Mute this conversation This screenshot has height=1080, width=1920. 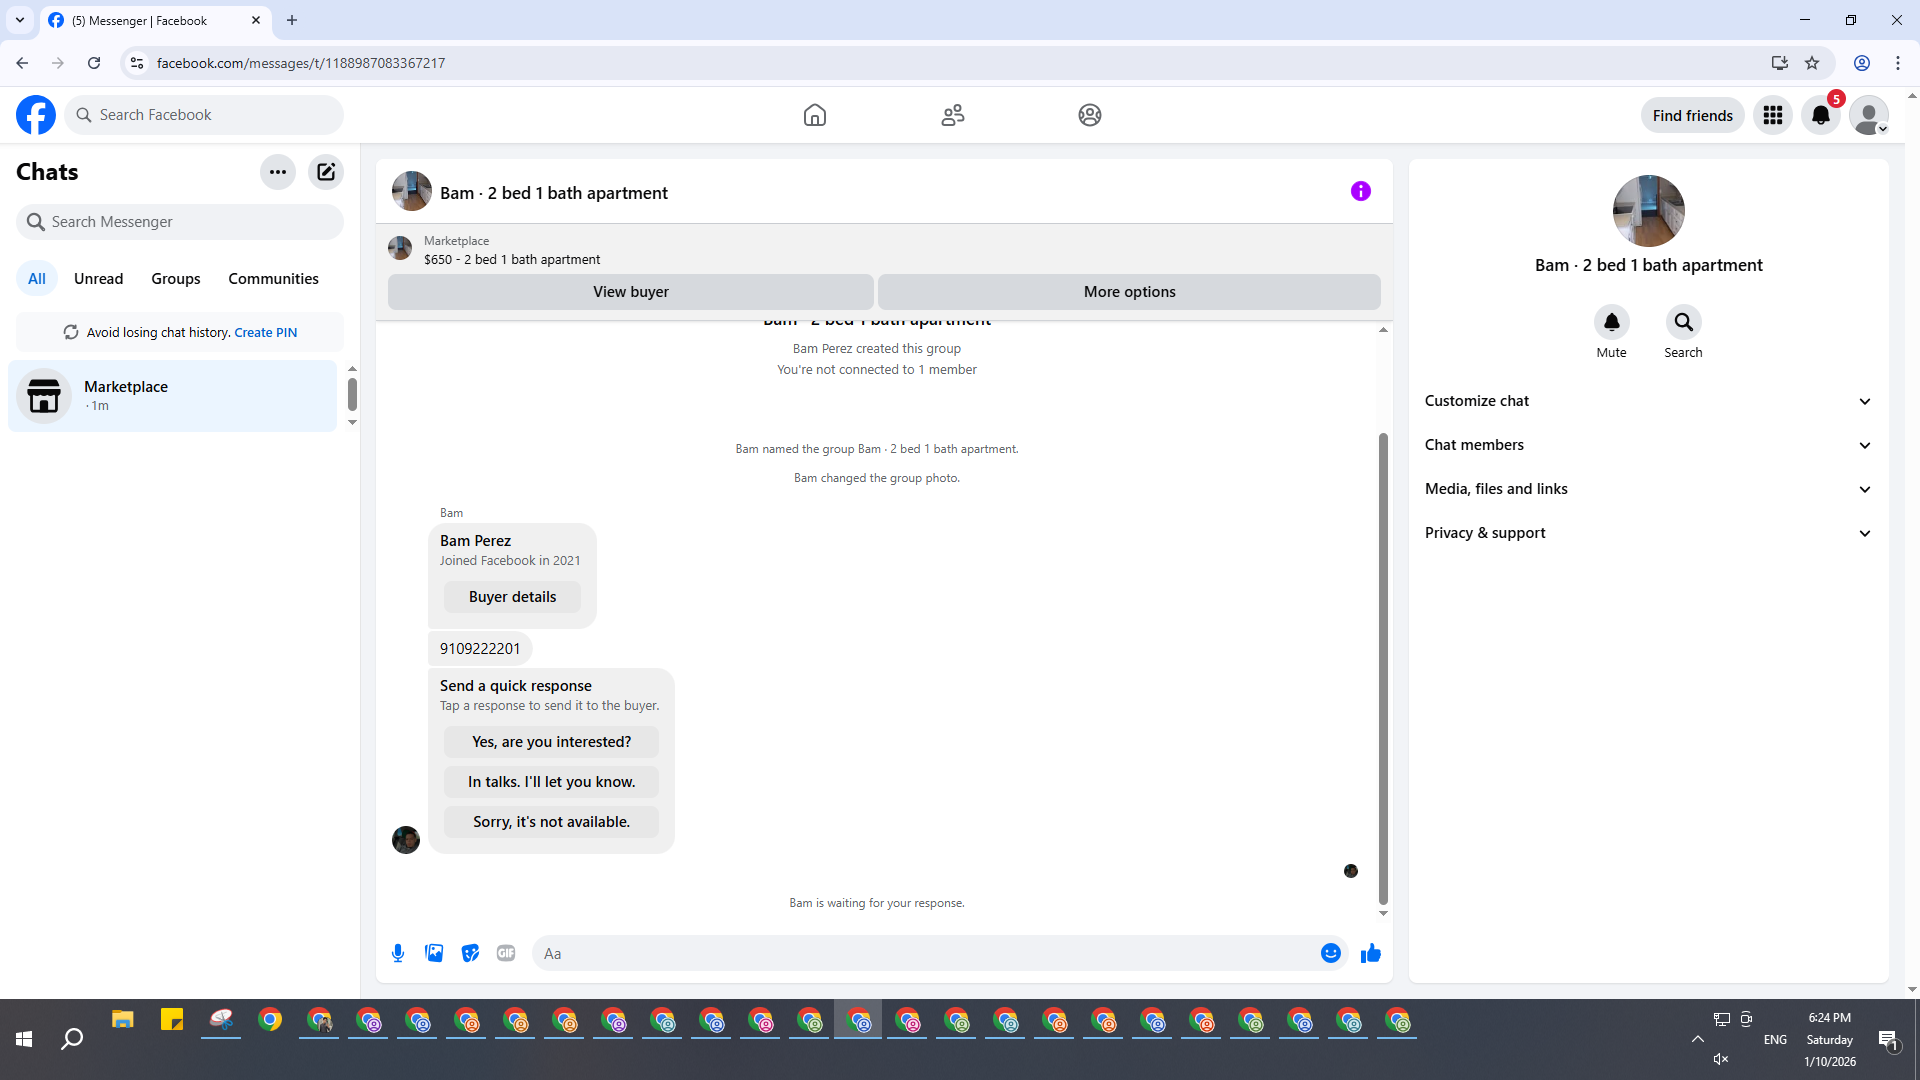[1611, 322]
